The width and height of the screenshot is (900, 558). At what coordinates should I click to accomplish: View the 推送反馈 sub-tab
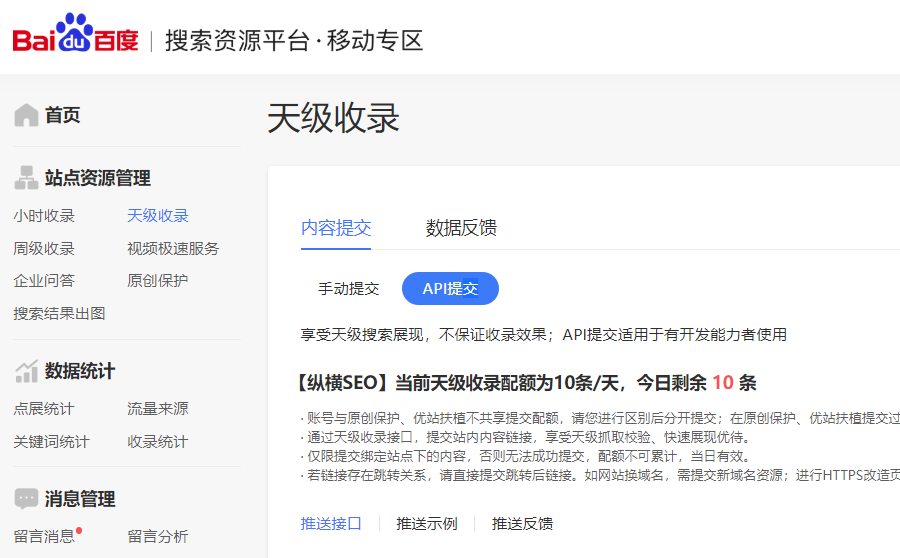coord(522,523)
